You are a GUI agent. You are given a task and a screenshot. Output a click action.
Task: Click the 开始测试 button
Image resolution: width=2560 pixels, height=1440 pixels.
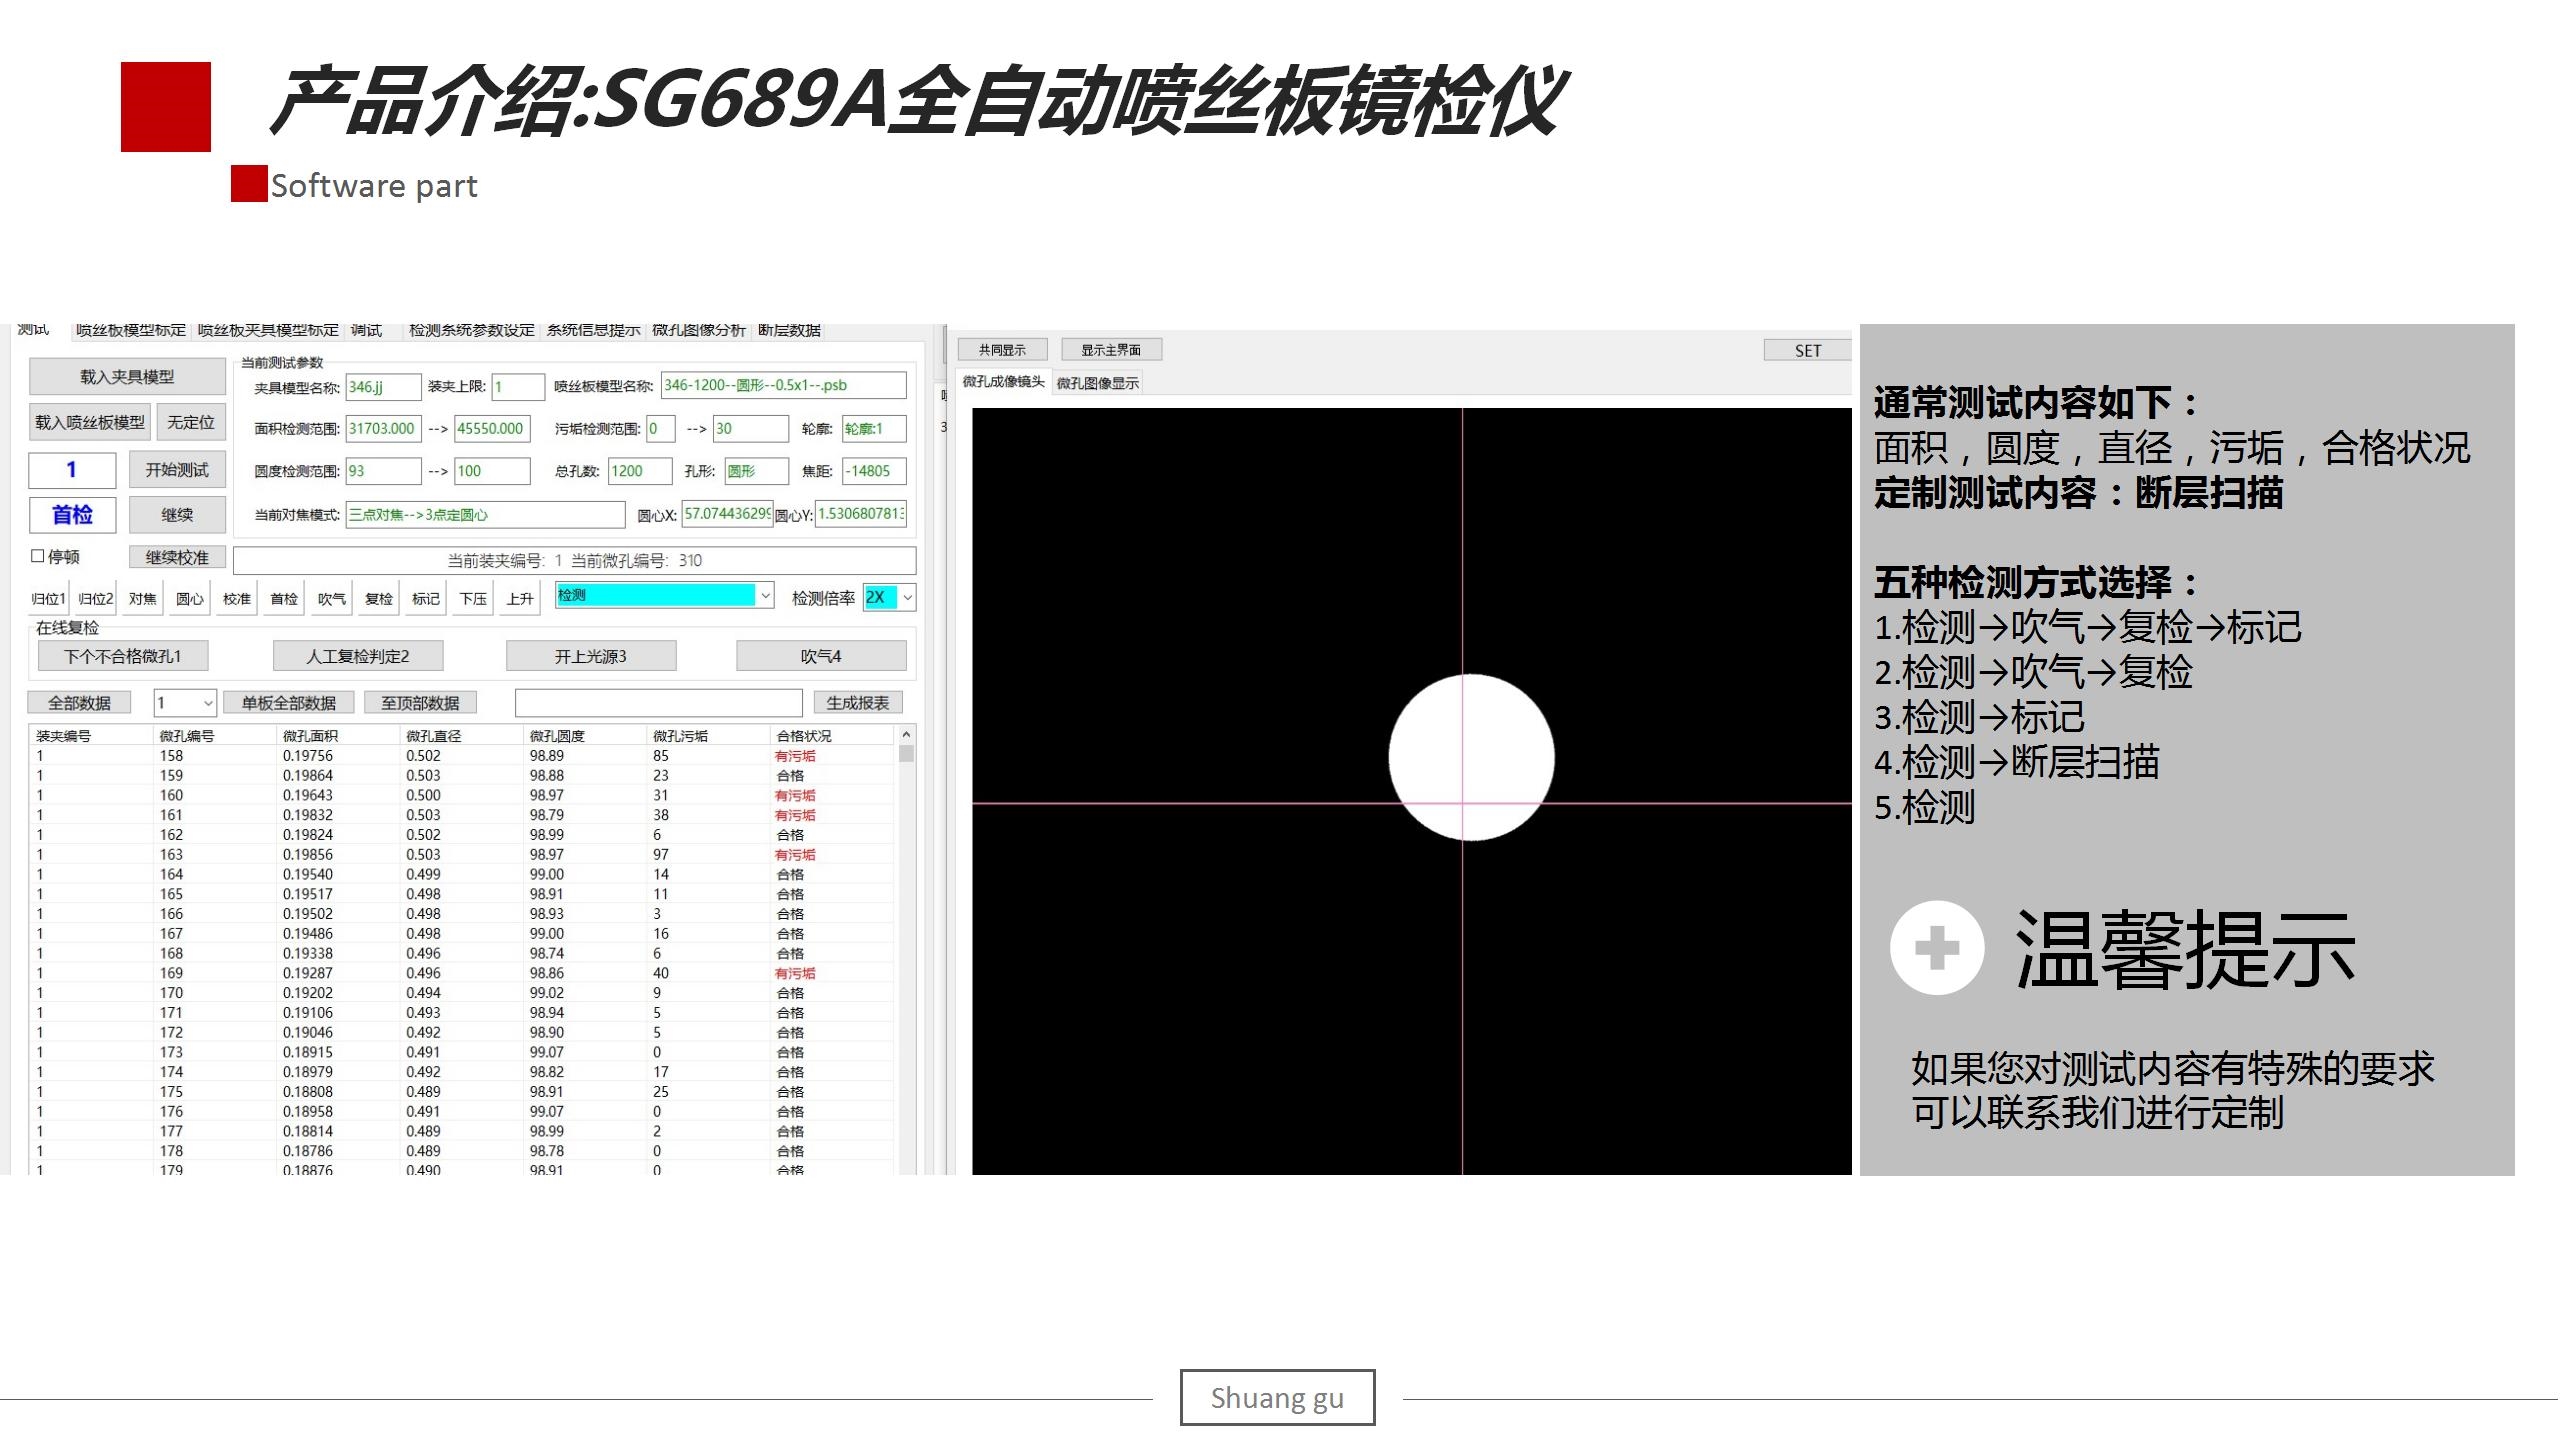click(177, 470)
